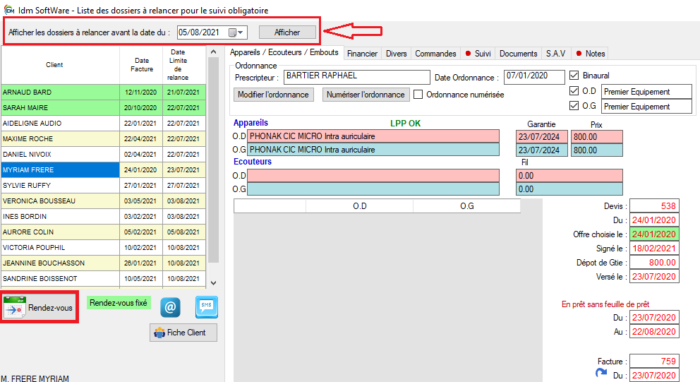700x382 pixels.
Task: Click the Date Facture column header
Action: click(x=142, y=65)
